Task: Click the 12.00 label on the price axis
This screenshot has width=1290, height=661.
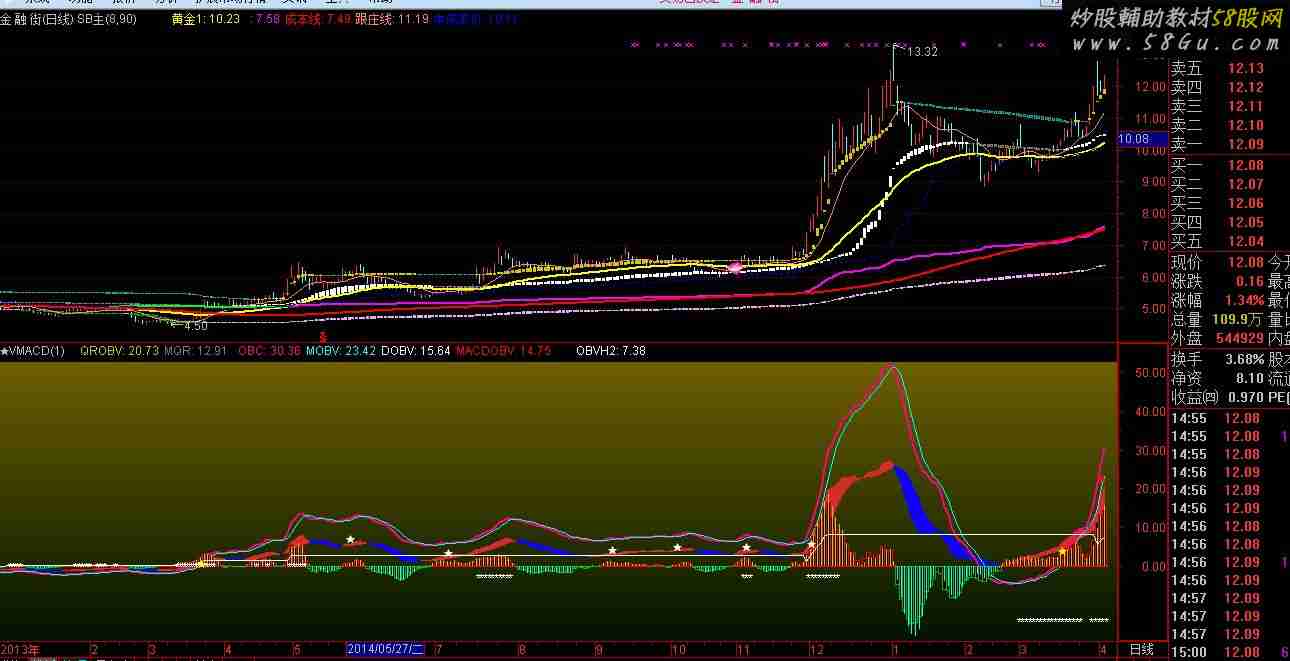Action: point(1152,87)
